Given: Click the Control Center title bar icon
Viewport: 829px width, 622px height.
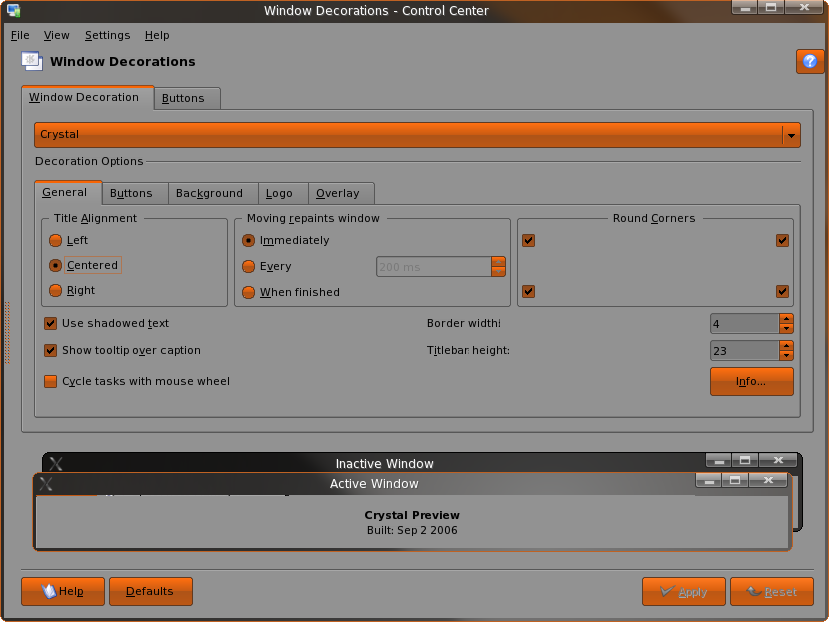Looking at the screenshot, I should pyautogui.click(x=13, y=10).
